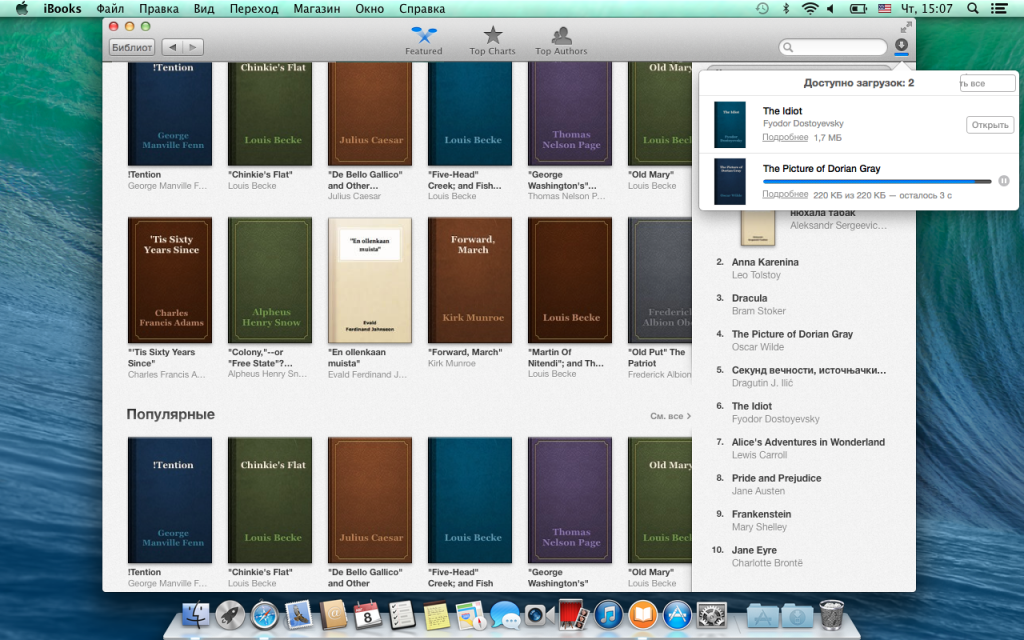Screen dimensions: 1024x640
Task: Open the Featured store section
Action: coord(423,41)
